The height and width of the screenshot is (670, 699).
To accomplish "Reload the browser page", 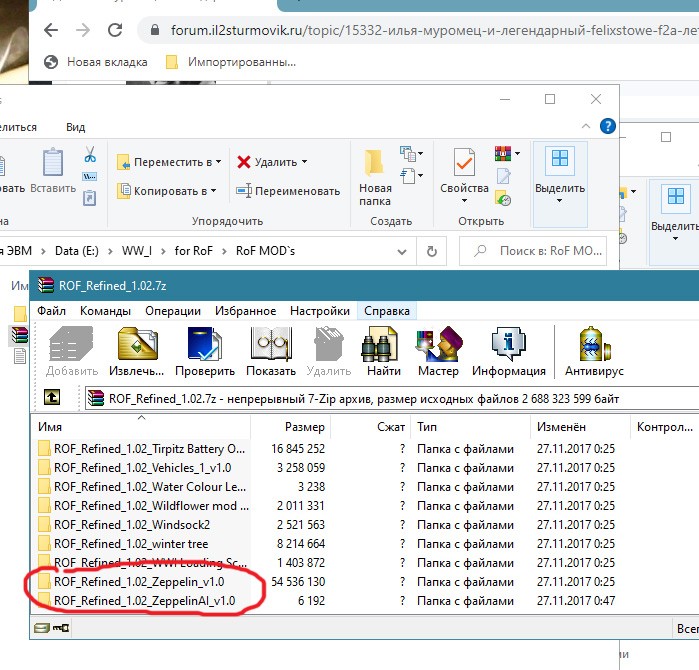I will 115,30.
